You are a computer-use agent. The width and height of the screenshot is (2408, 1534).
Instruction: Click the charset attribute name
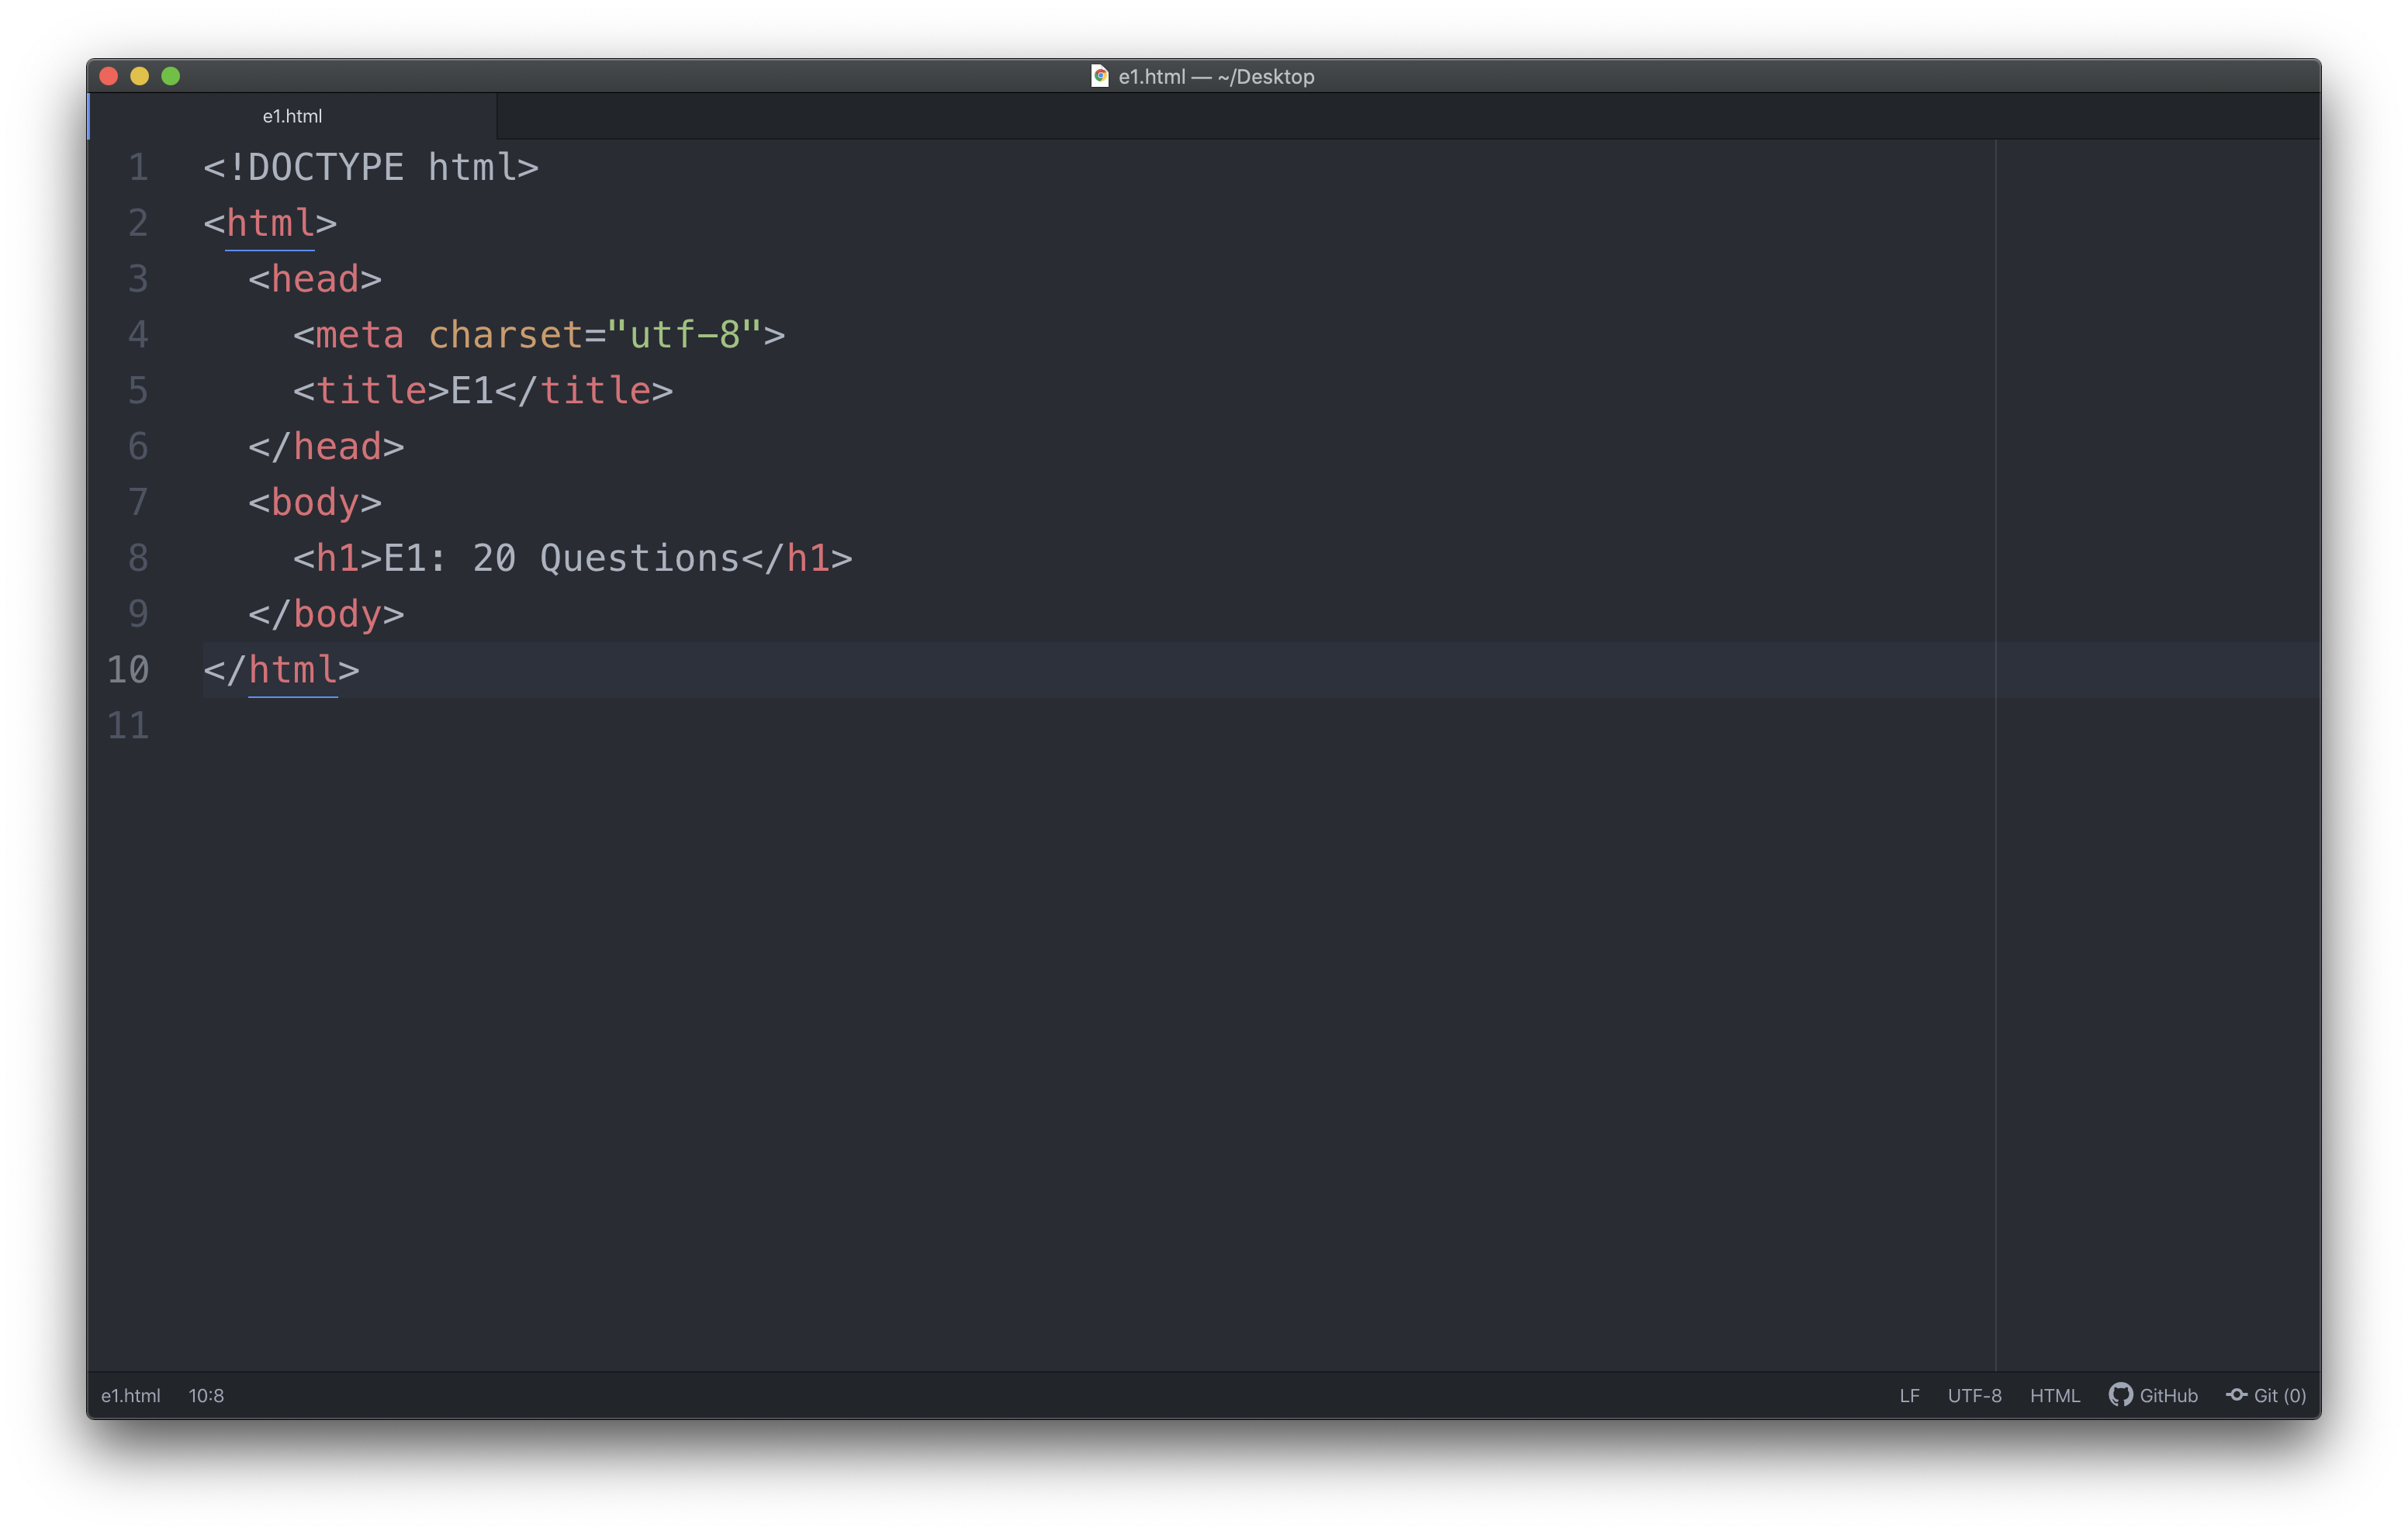coord(506,335)
